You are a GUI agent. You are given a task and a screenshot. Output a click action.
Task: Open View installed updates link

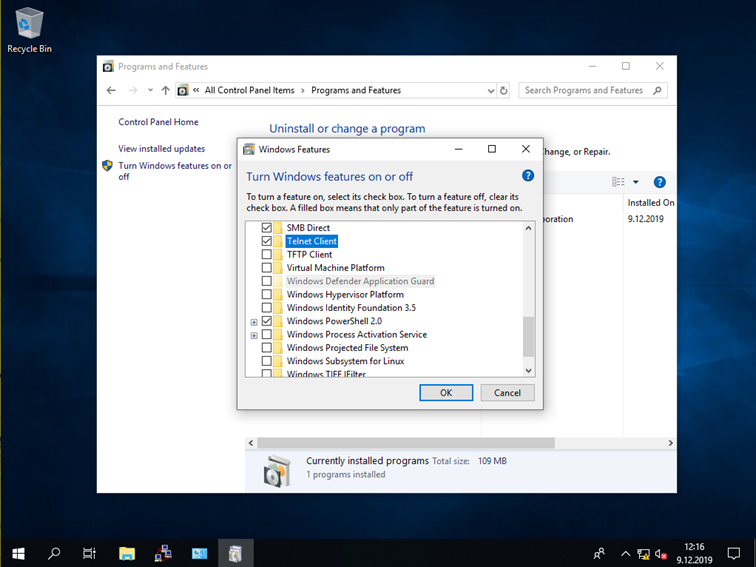point(162,148)
